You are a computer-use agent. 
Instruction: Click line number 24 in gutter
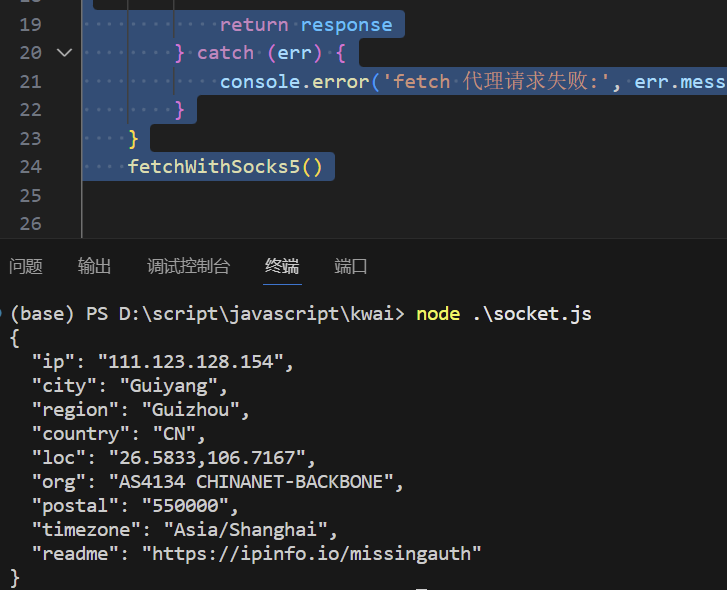pyautogui.click(x=30, y=167)
